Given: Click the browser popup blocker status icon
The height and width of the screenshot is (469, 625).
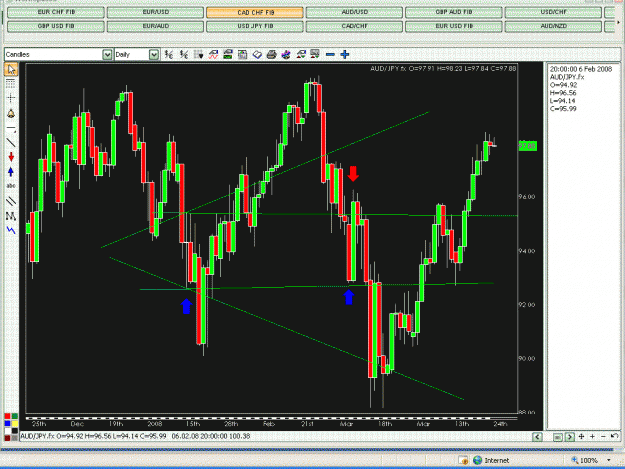Looking at the screenshot, I should pos(463,461).
